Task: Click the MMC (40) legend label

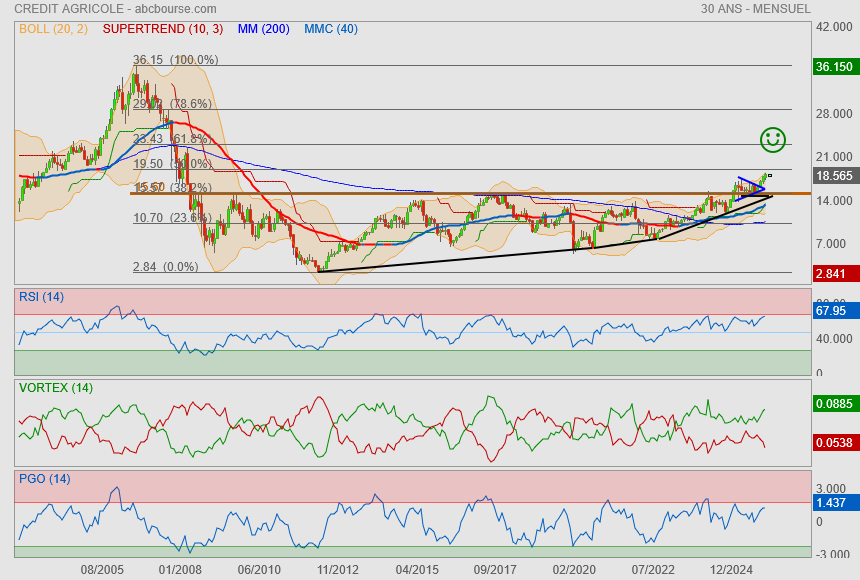Action: click(330, 29)
